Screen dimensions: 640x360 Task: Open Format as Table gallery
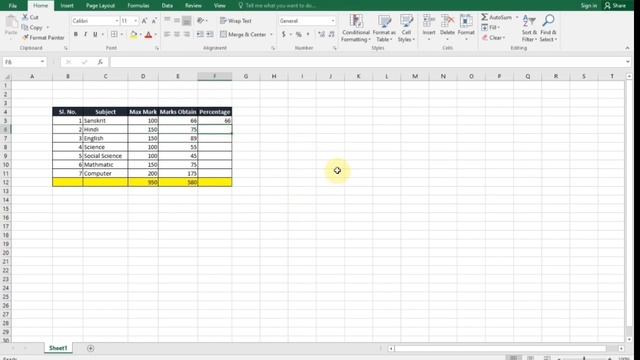(x=384, y=28)
